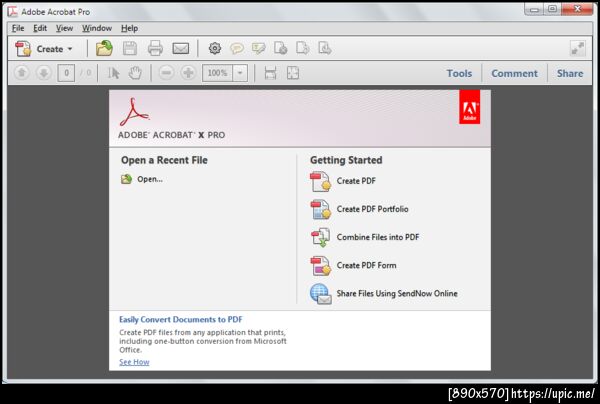Open the Window menu
This screenshot has width=600, height=404.
coord(97,28)
